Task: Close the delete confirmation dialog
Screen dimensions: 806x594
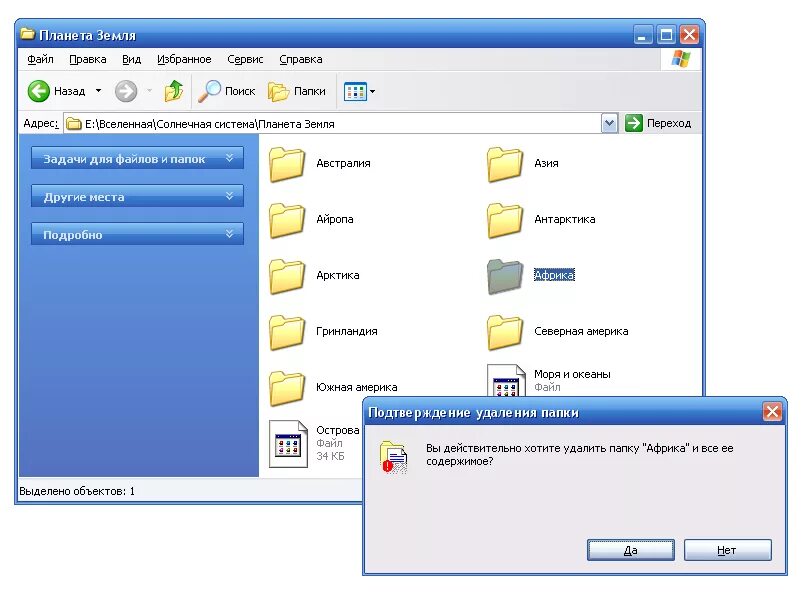Action: pyautogui.click(x=772, y=412)
